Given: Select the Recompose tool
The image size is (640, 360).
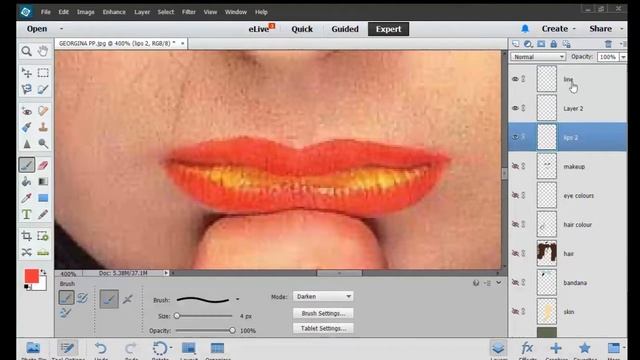Looking at the screenshot, I should pos(43,236).
